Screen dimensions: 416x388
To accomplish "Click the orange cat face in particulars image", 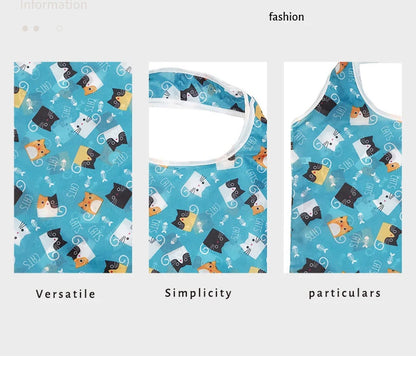I will (340, 227).
